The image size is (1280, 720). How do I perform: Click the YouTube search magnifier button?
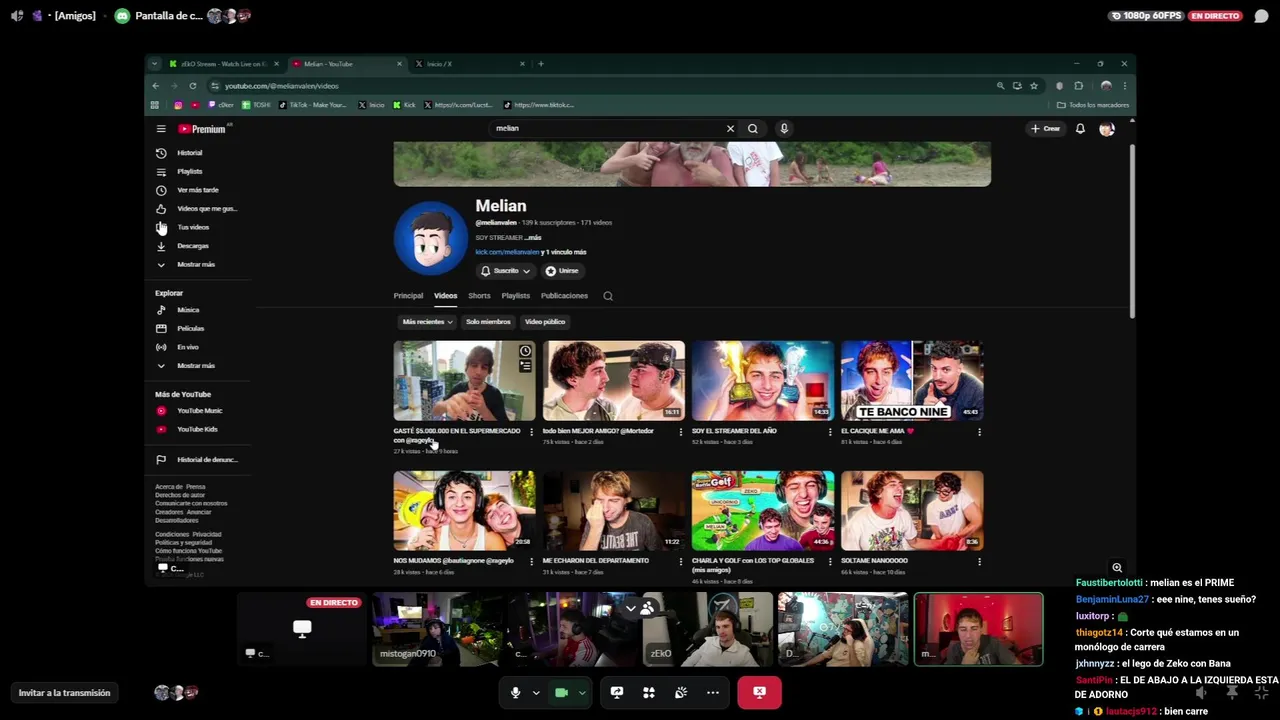point(753,128)
